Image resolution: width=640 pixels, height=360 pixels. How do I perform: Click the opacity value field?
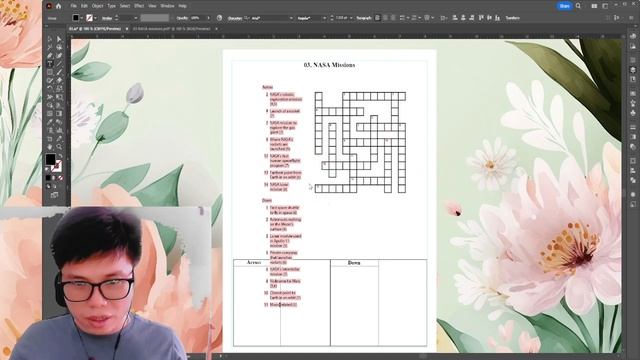(198, 18)
